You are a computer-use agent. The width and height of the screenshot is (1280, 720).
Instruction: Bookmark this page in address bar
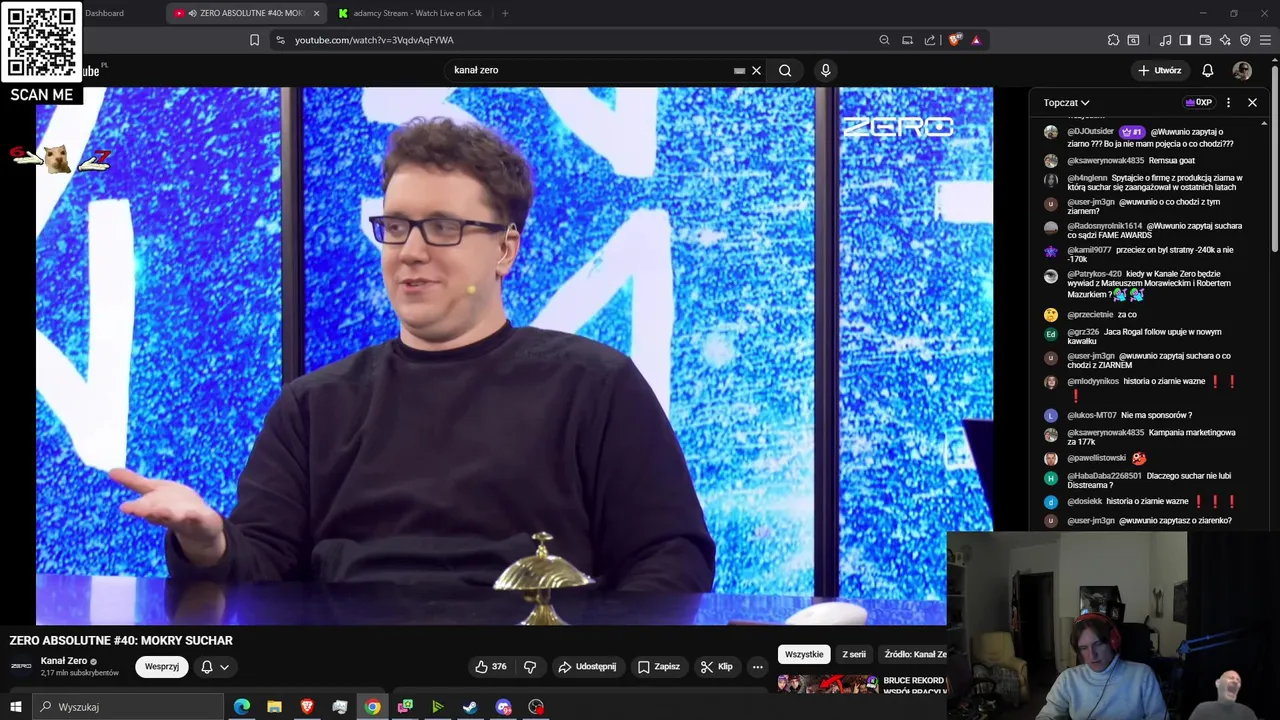254,40
